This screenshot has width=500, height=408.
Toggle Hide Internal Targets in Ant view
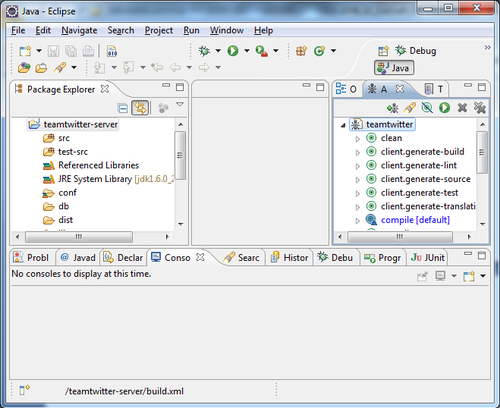click(427, 108)
